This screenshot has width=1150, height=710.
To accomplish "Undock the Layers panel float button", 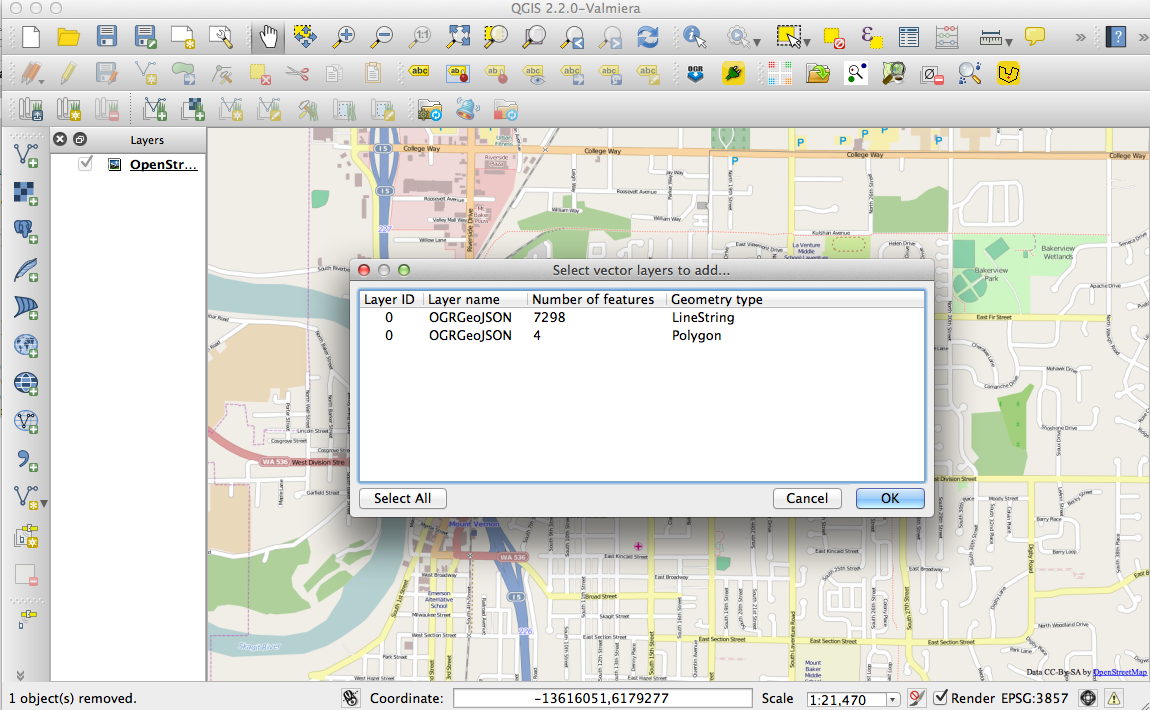I will [80, 139].
